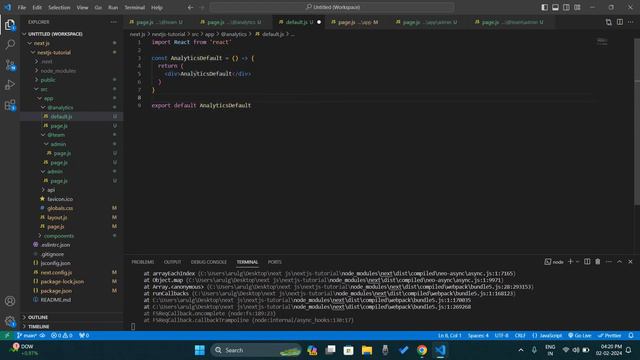Open terminal panel more actions ellipsis

pyautogui.click(x=609, y=262)
